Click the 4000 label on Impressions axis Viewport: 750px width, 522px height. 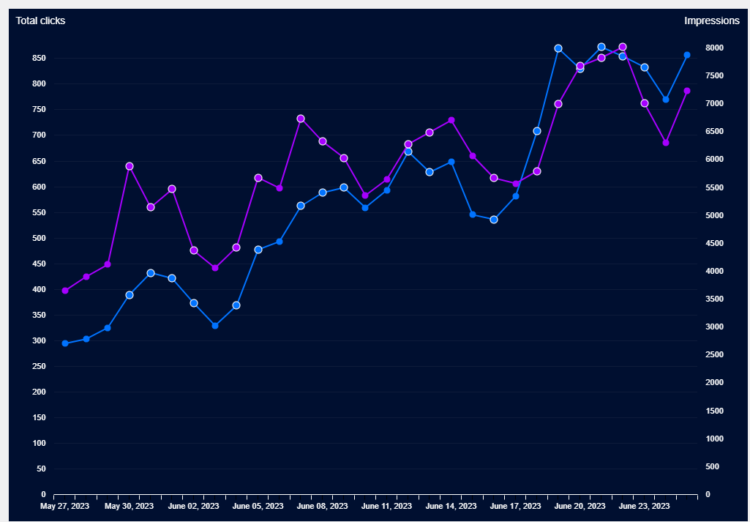pyautogui.click(x=713, y=271)
